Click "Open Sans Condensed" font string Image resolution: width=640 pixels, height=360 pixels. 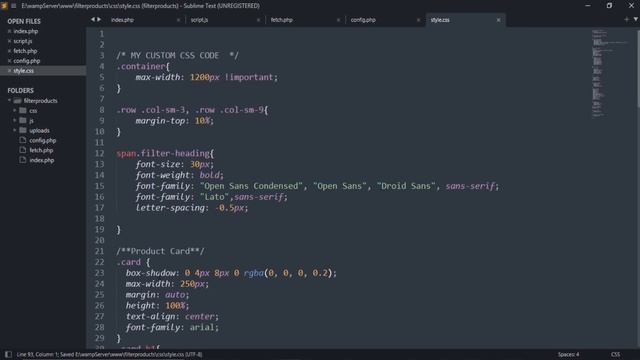251,186
